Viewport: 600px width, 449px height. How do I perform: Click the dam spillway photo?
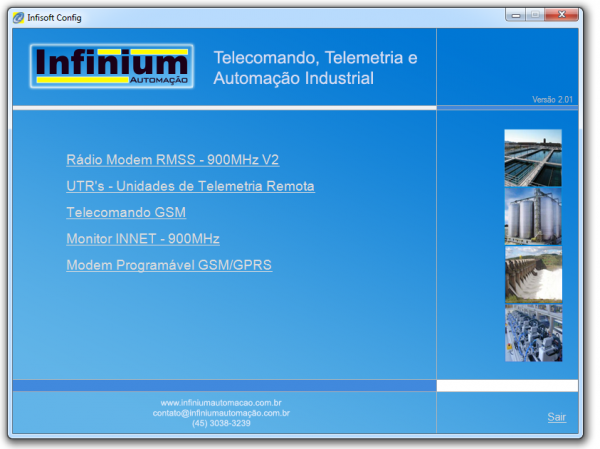(533, 274)
